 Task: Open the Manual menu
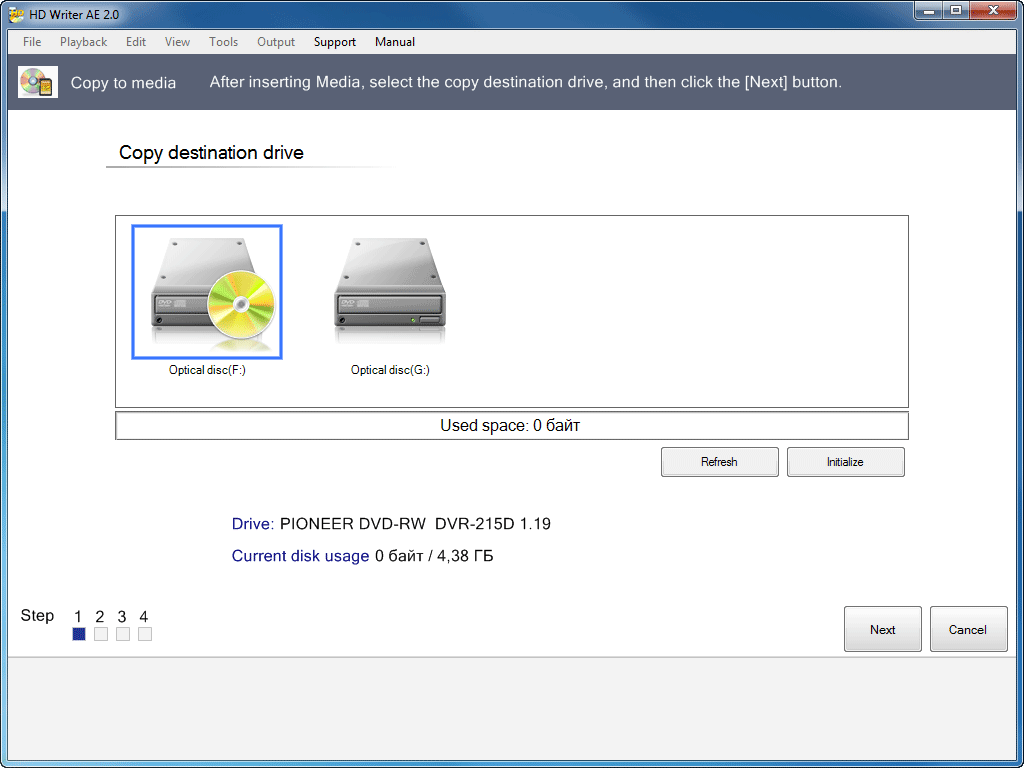click(394, 42)
